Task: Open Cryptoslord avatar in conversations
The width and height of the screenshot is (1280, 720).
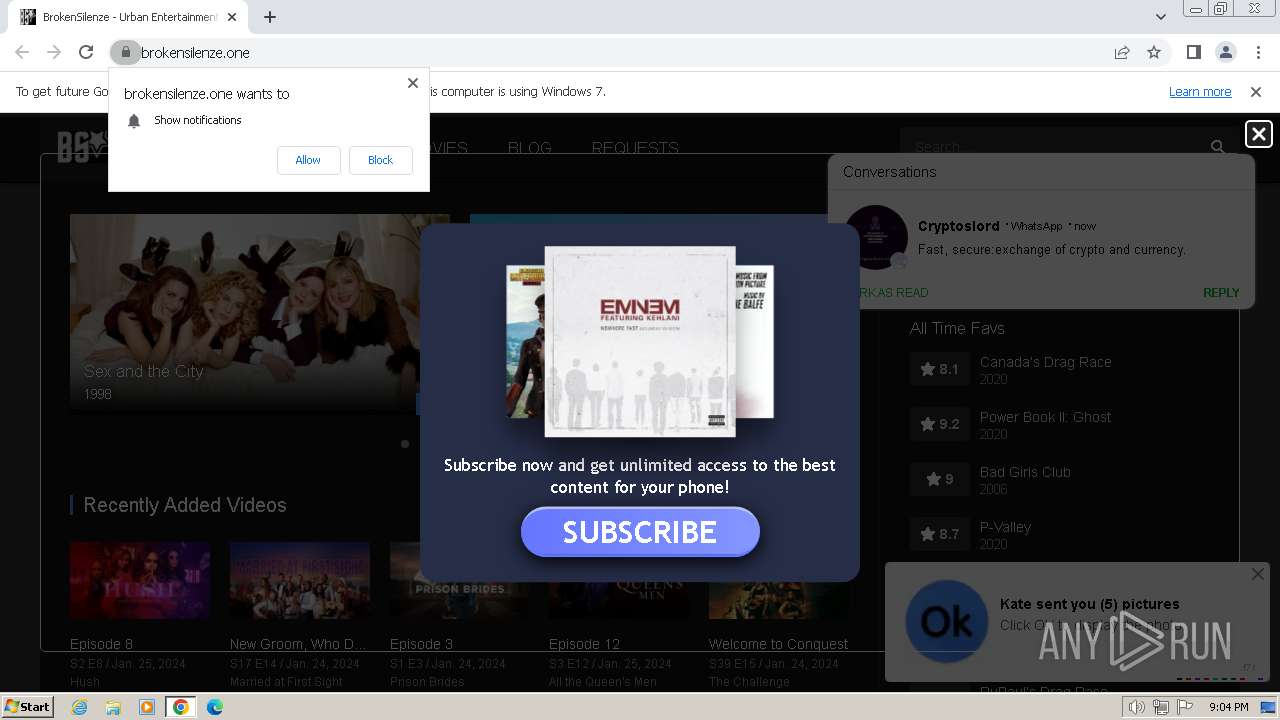Action: 876,237
